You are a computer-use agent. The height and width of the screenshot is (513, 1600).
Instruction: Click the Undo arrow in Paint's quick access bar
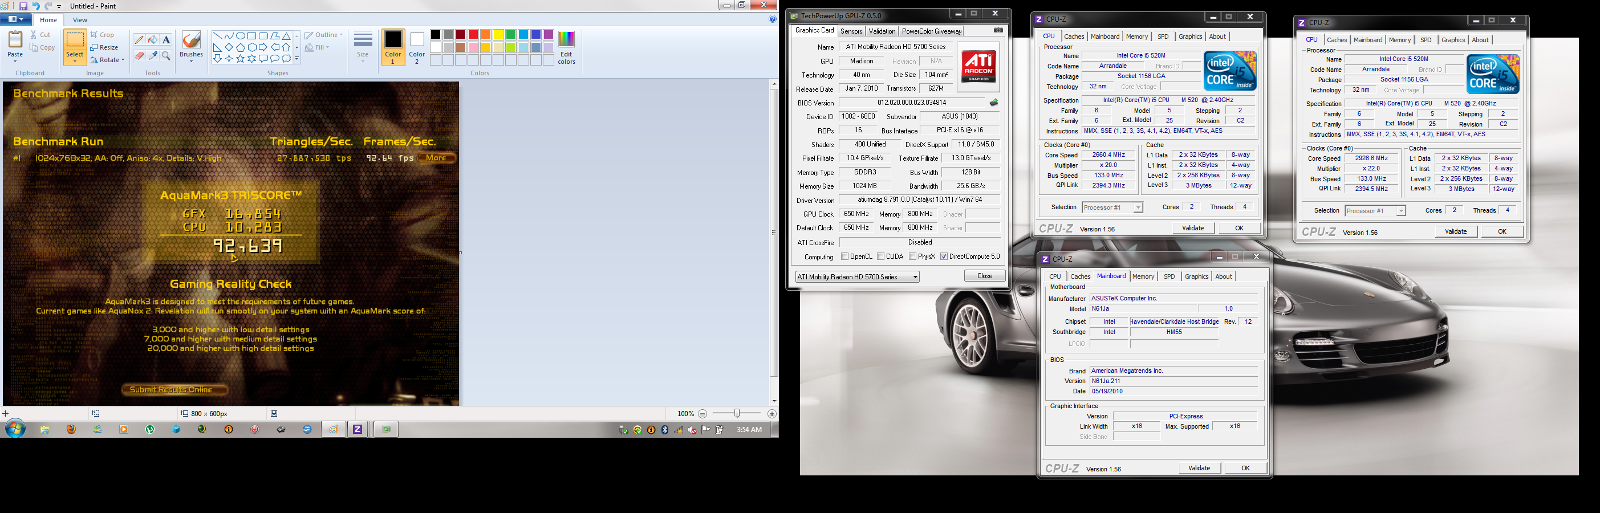click(35, 6)
